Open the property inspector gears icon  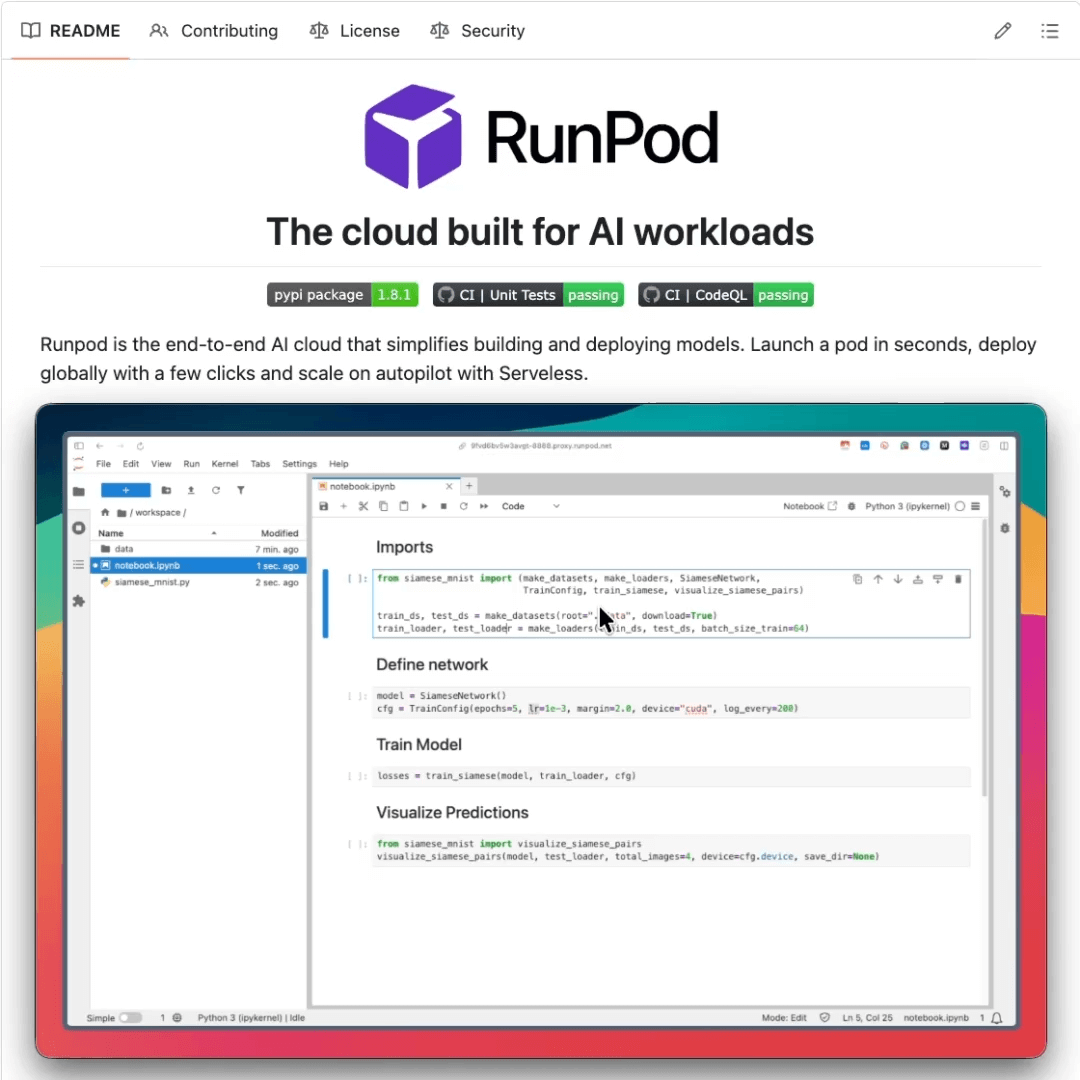point(1005,492)
